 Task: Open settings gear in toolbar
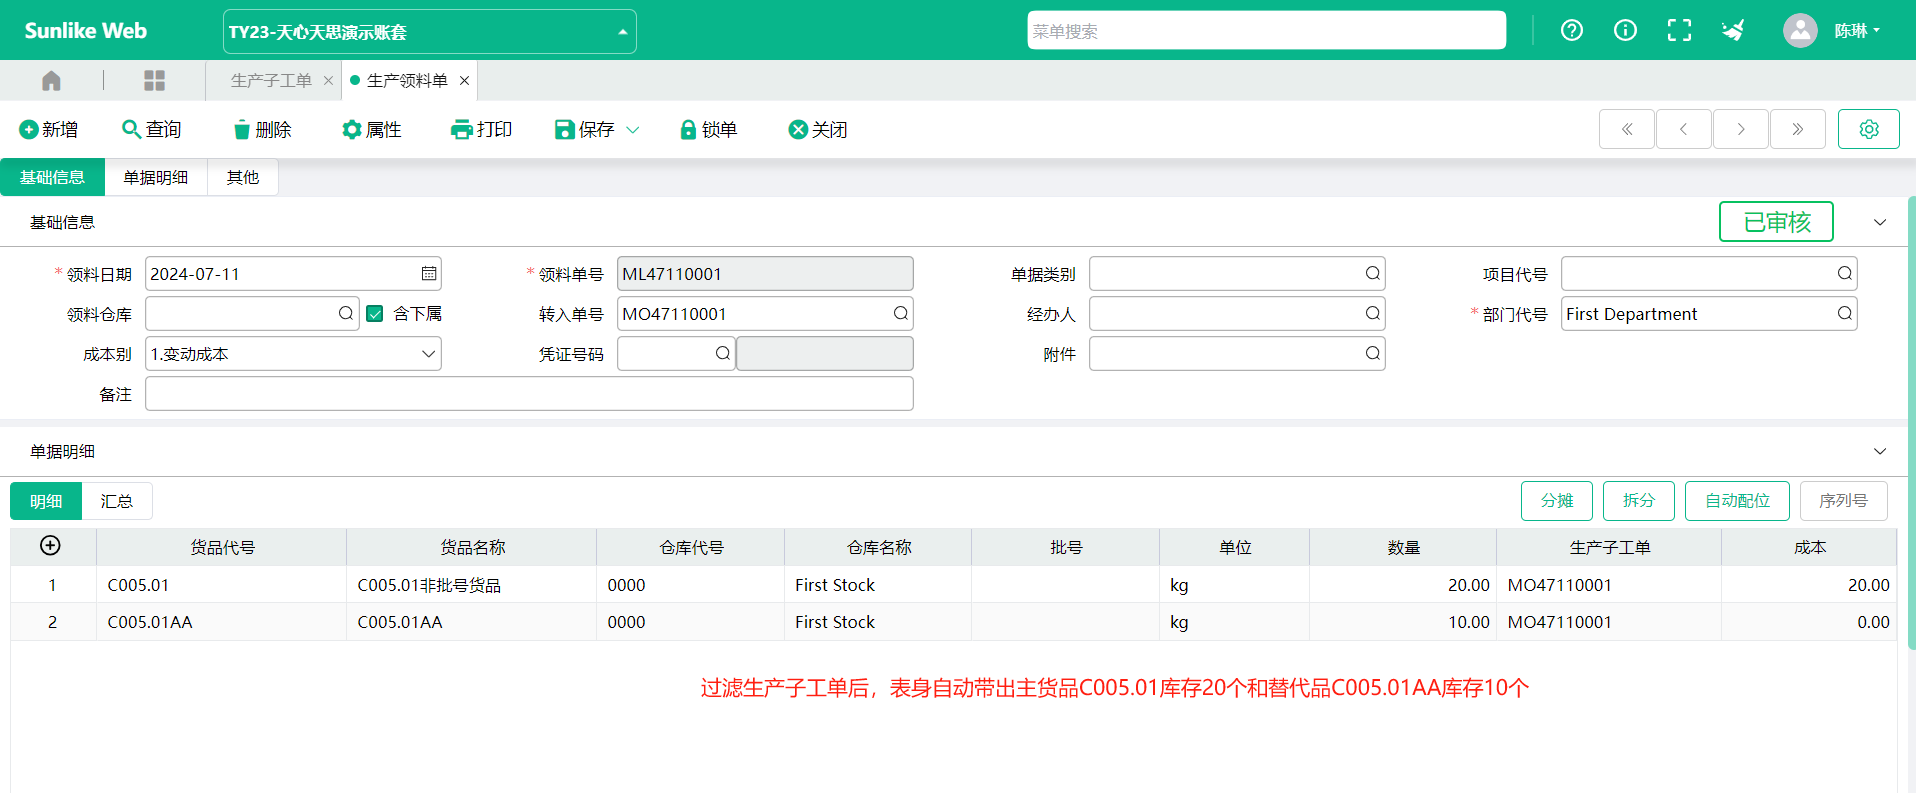1868,129
